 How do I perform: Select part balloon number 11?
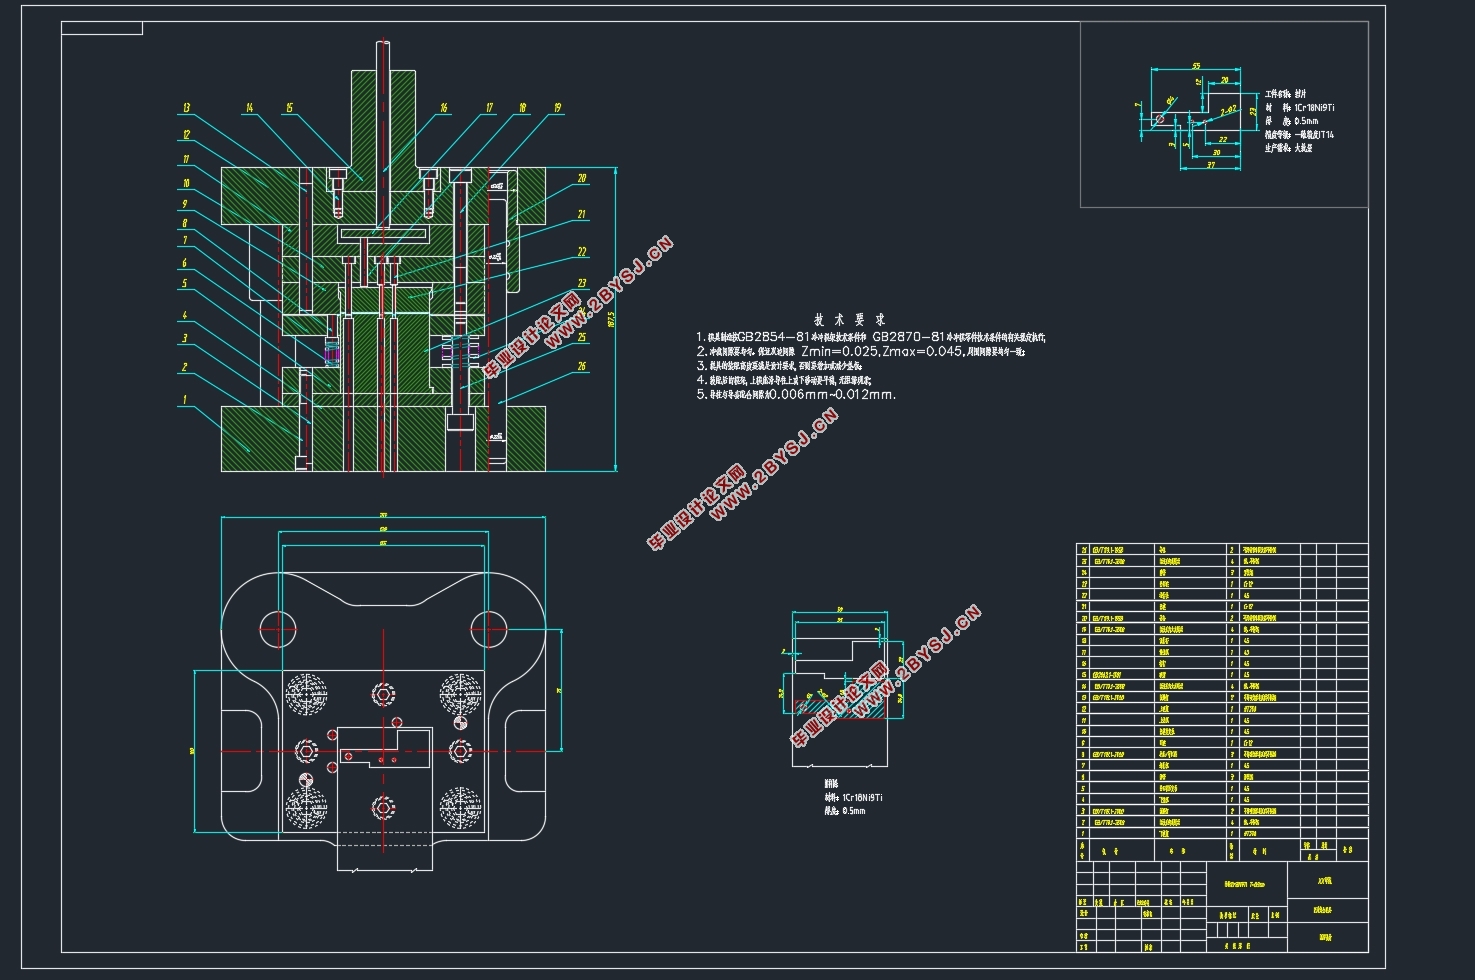tap(185, 159)
